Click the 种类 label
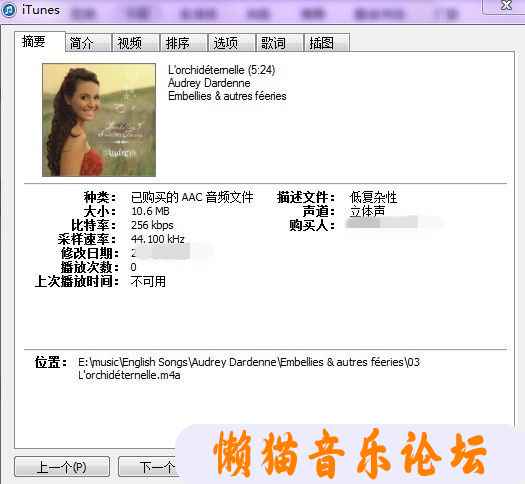Screen dimensions: 525x484 (x=100, y=197)
